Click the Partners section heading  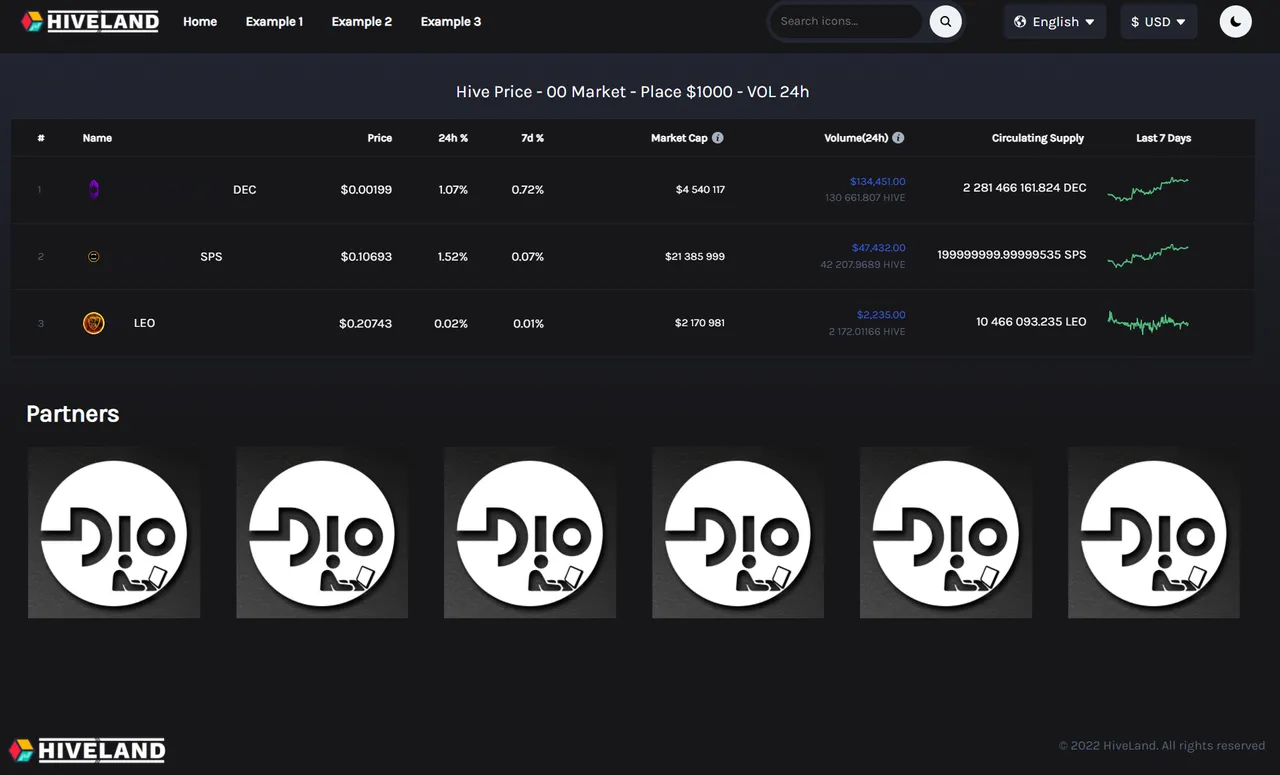coord(73,414)
